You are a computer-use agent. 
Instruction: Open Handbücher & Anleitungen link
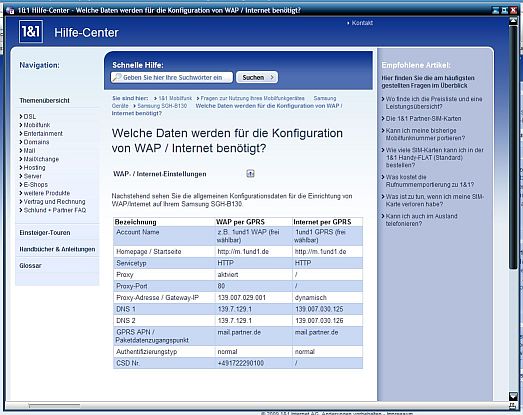coord(57,249)
